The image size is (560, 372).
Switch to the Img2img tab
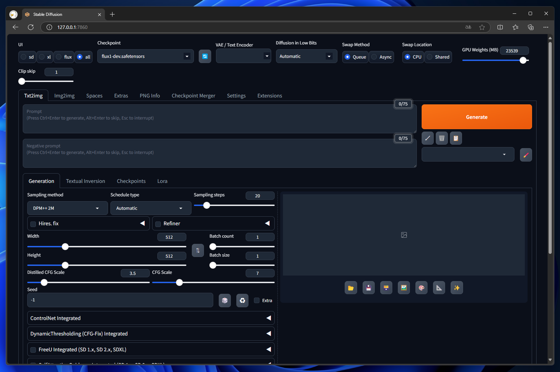point(64,96)
